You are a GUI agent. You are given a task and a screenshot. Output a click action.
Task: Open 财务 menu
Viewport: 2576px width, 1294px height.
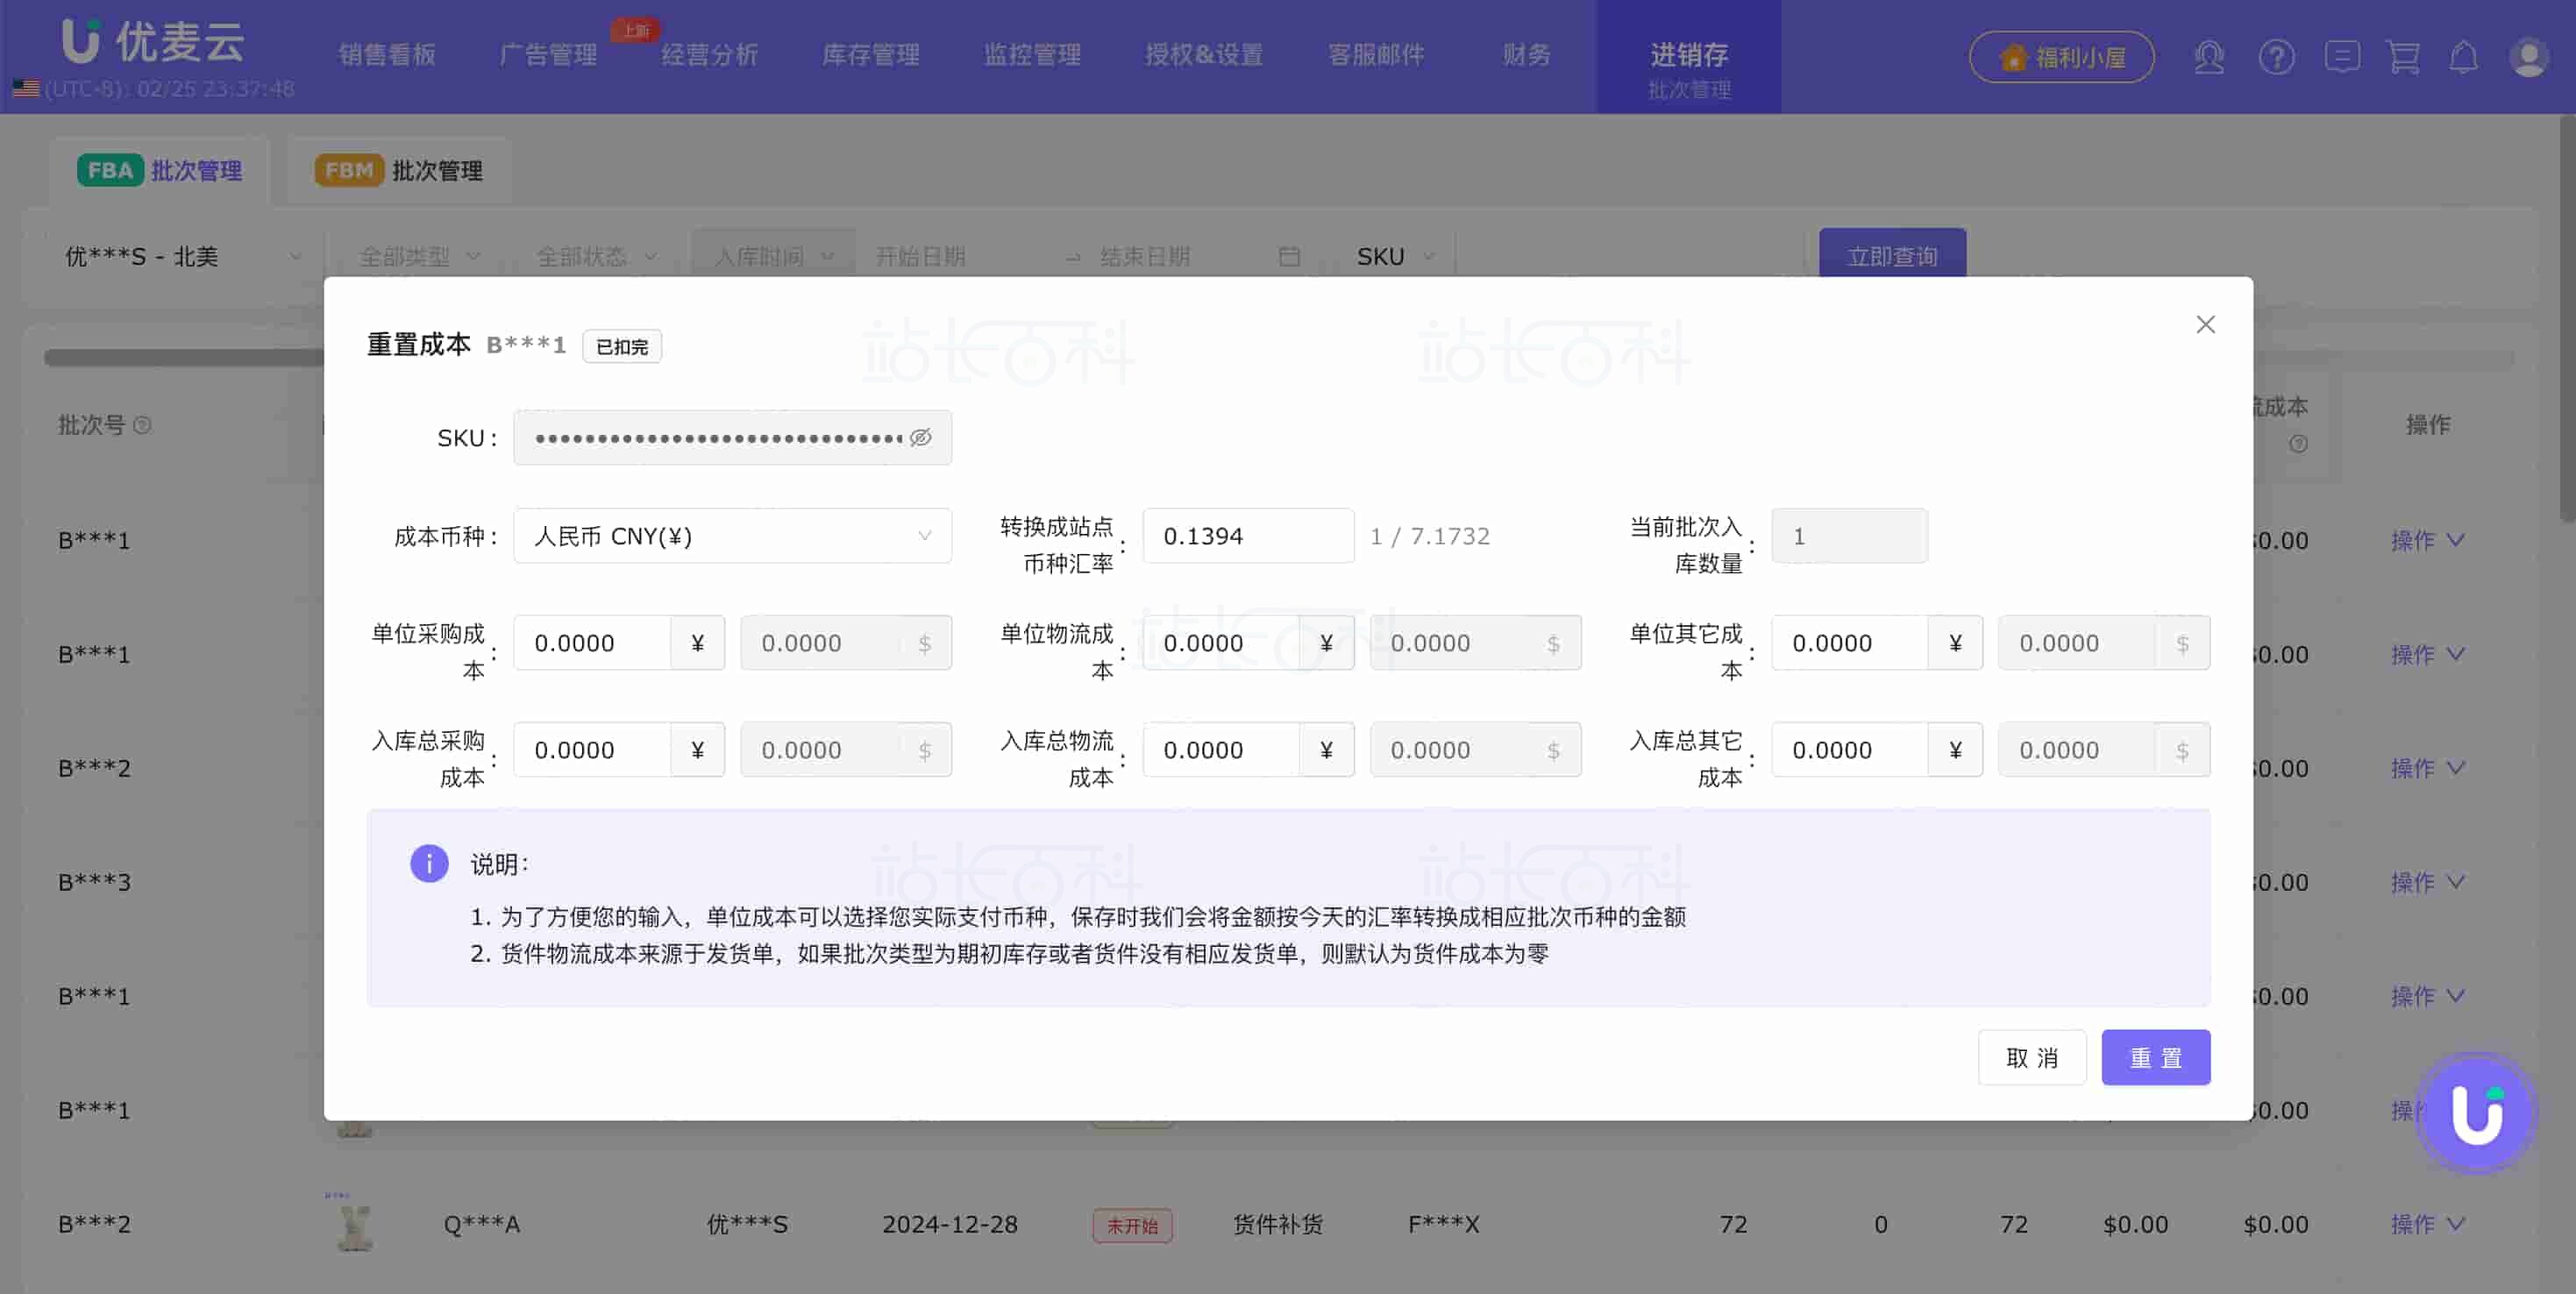pyautogui.click(x=1526, y=55)
